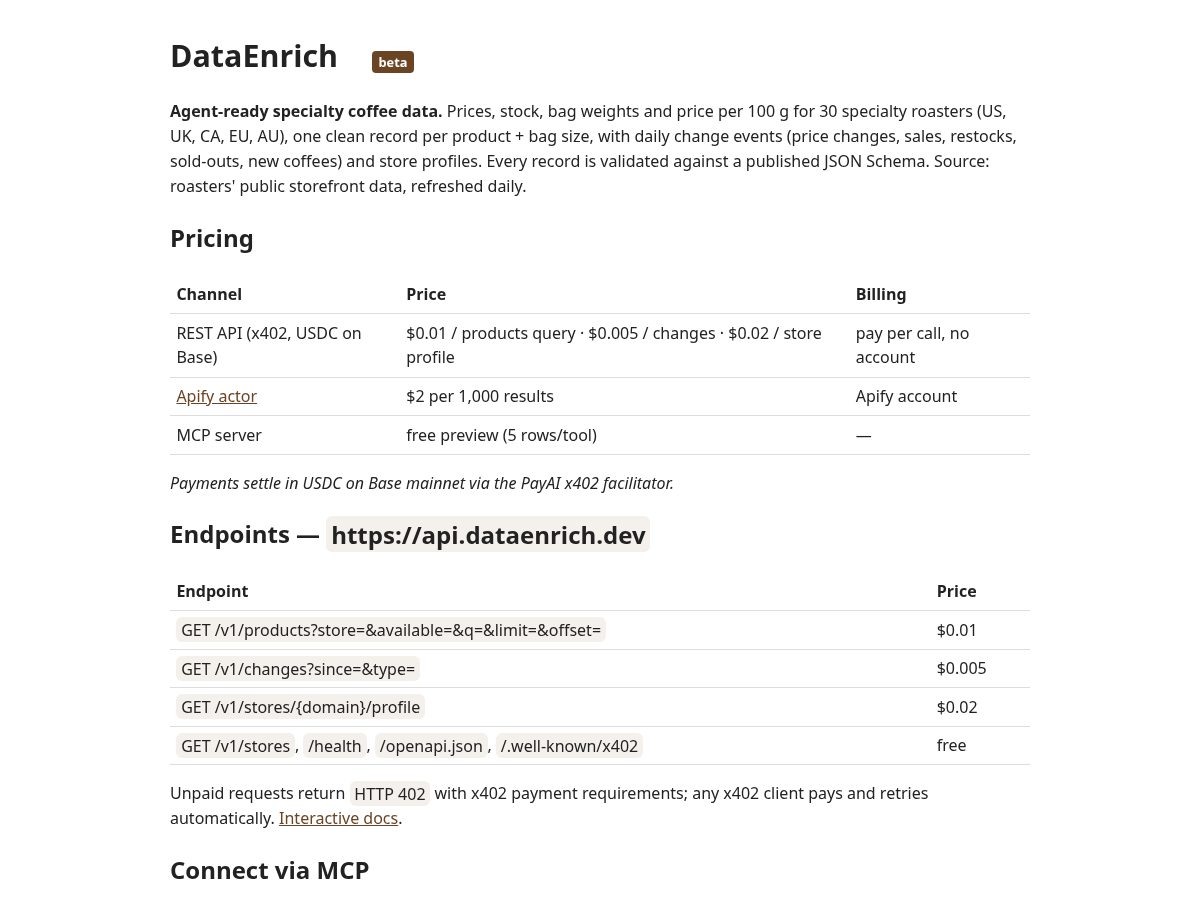1200x900 pixels.
Task: Select the GET /v1/stores/{domain}/profile endpoint
Action: [300, 707]
